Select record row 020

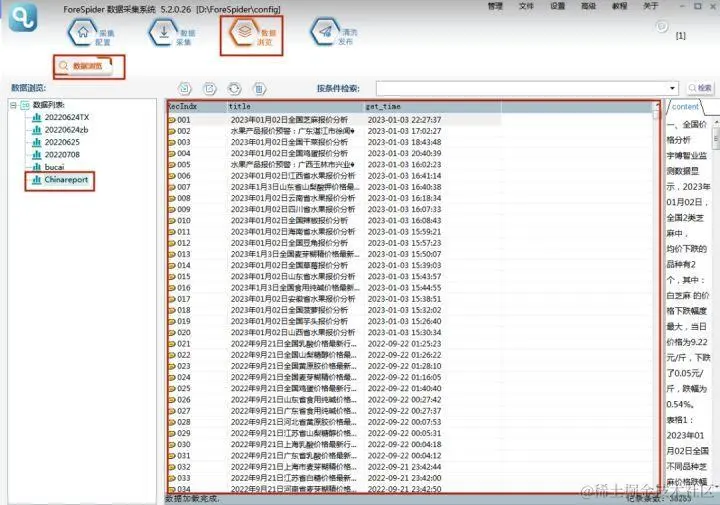(x=334, y=333)
